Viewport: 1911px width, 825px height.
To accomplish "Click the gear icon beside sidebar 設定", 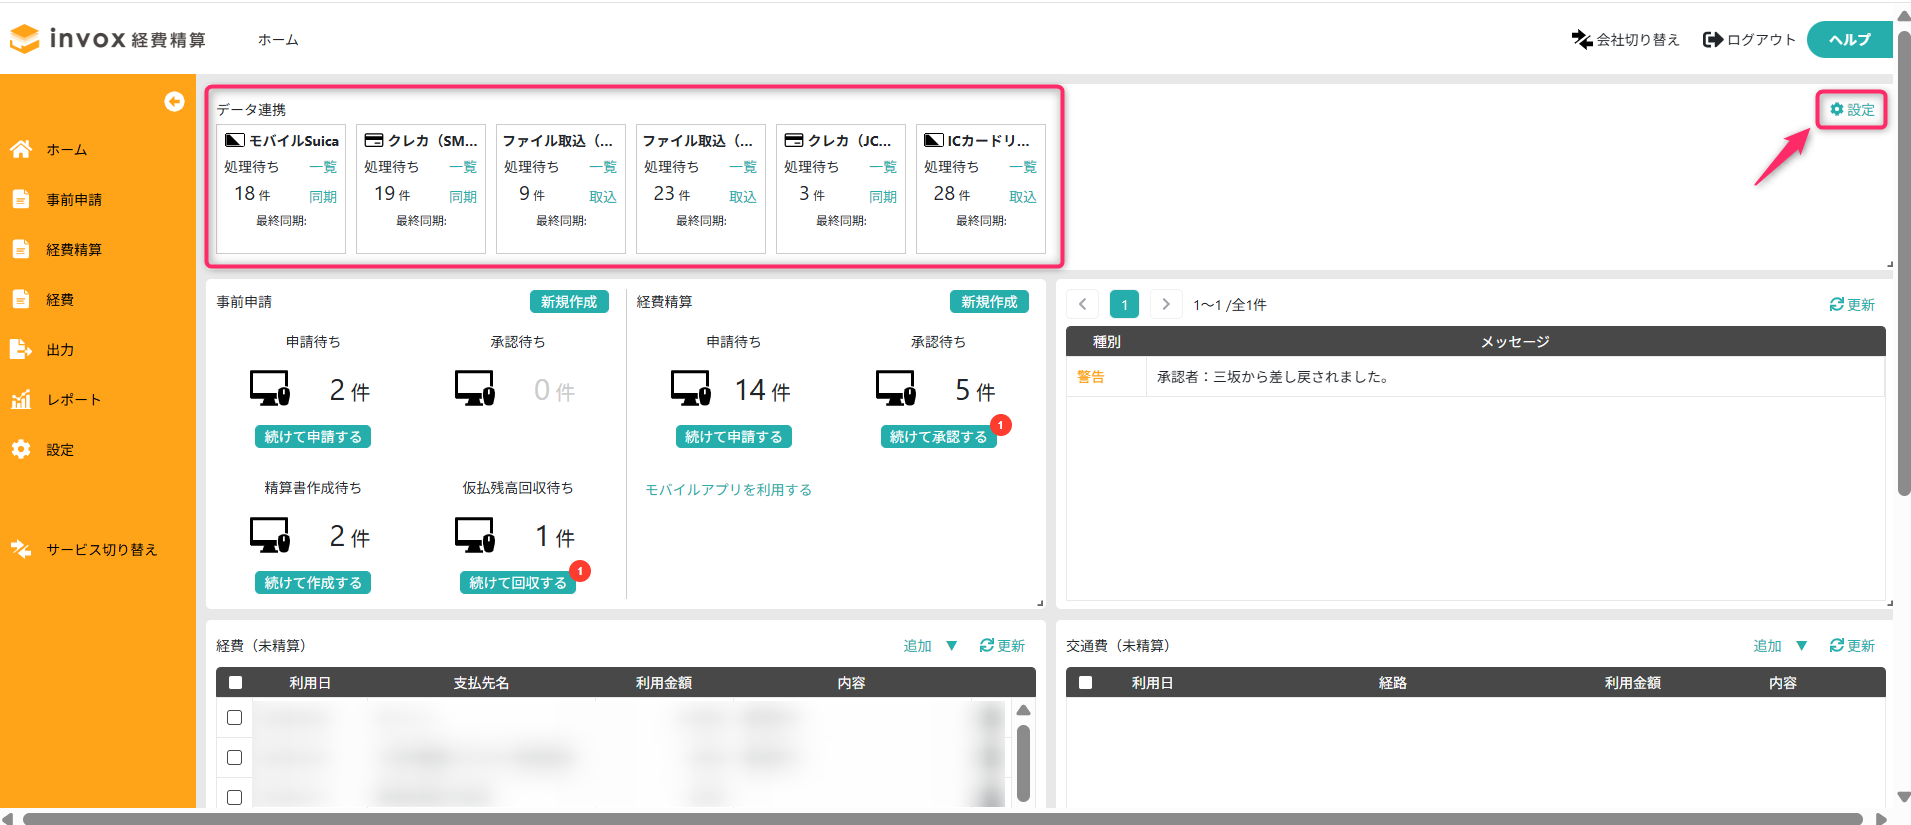I will (21, 449).
